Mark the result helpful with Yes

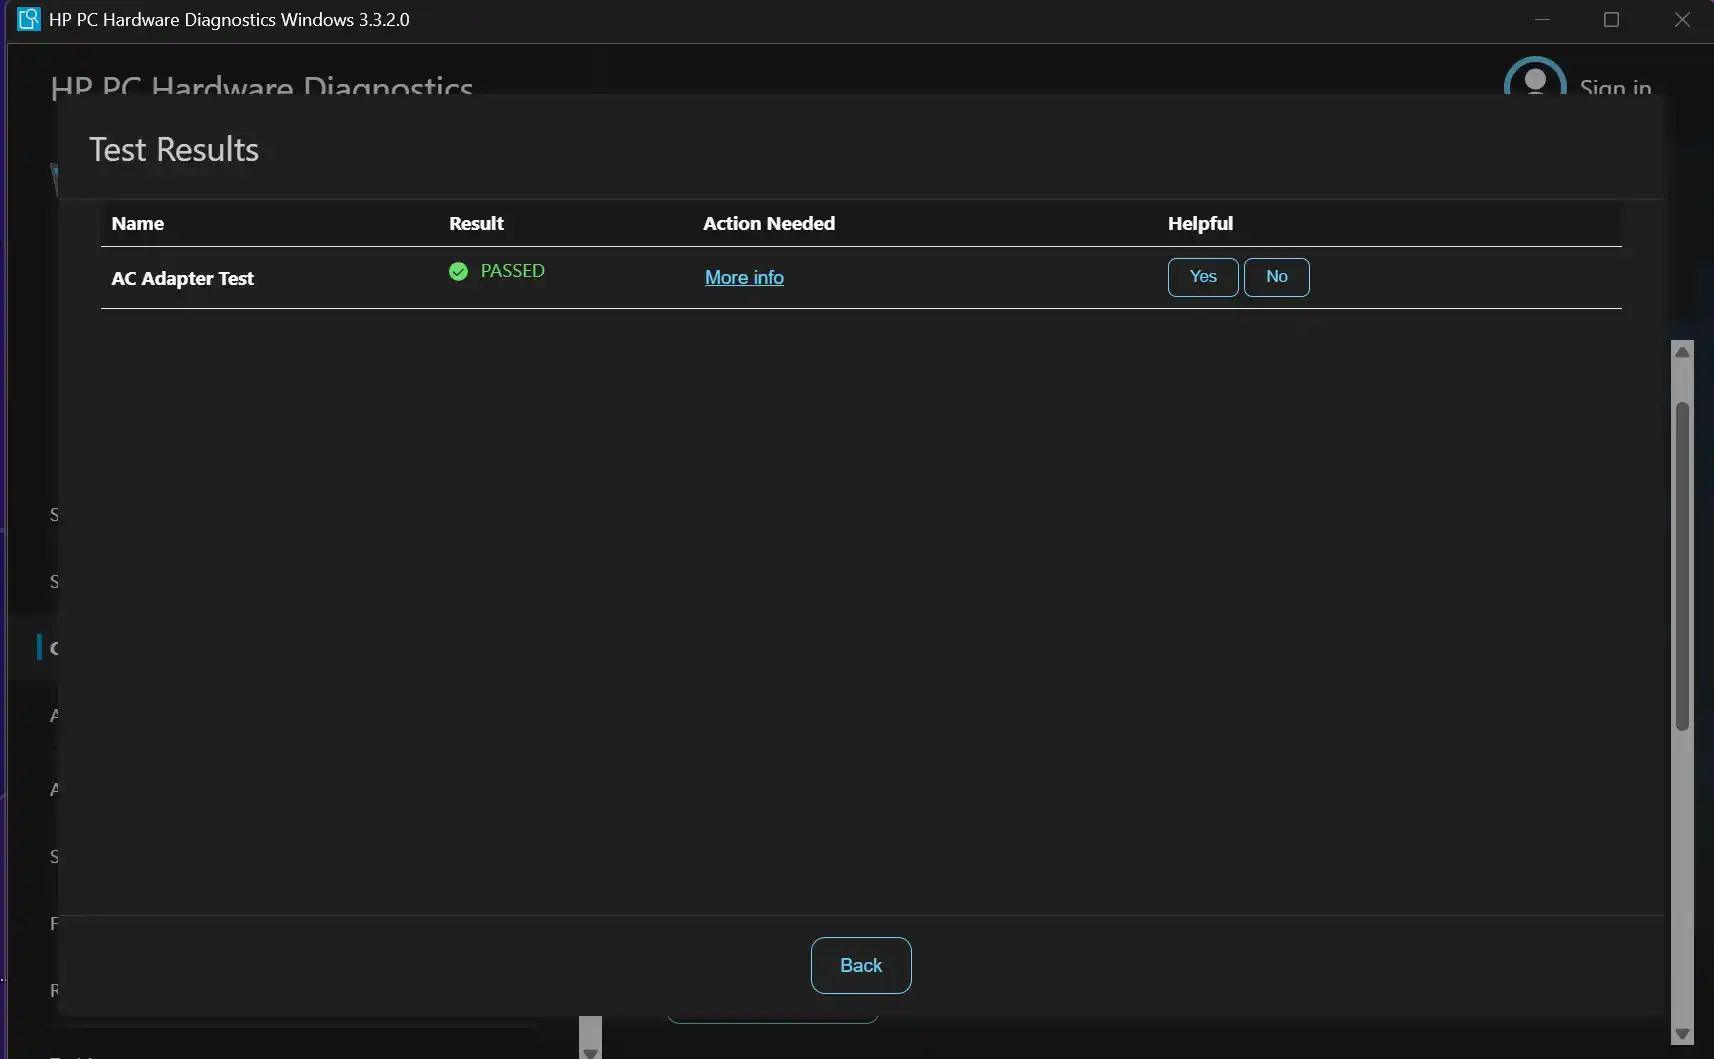point(1203,277)
